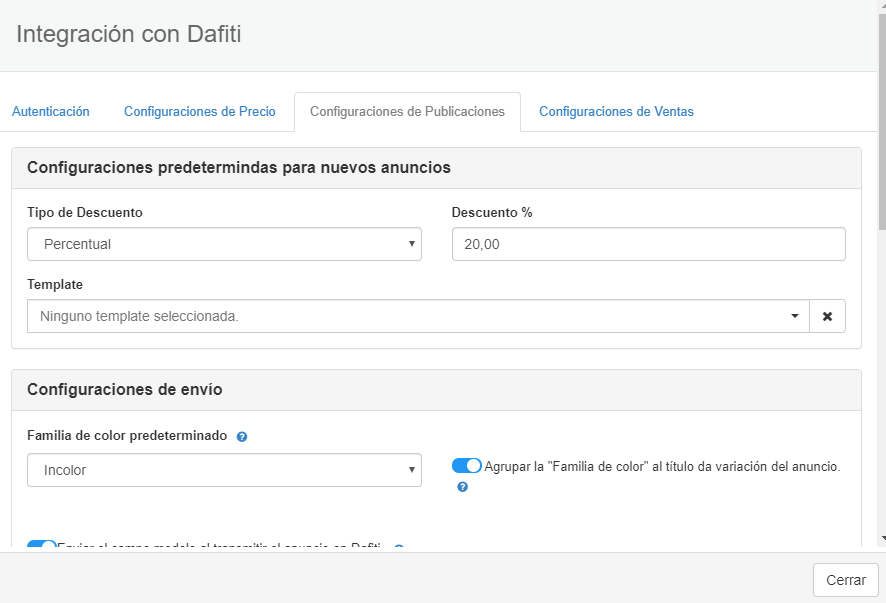Click the Cerrar button
886x603 pixels.
845,580
